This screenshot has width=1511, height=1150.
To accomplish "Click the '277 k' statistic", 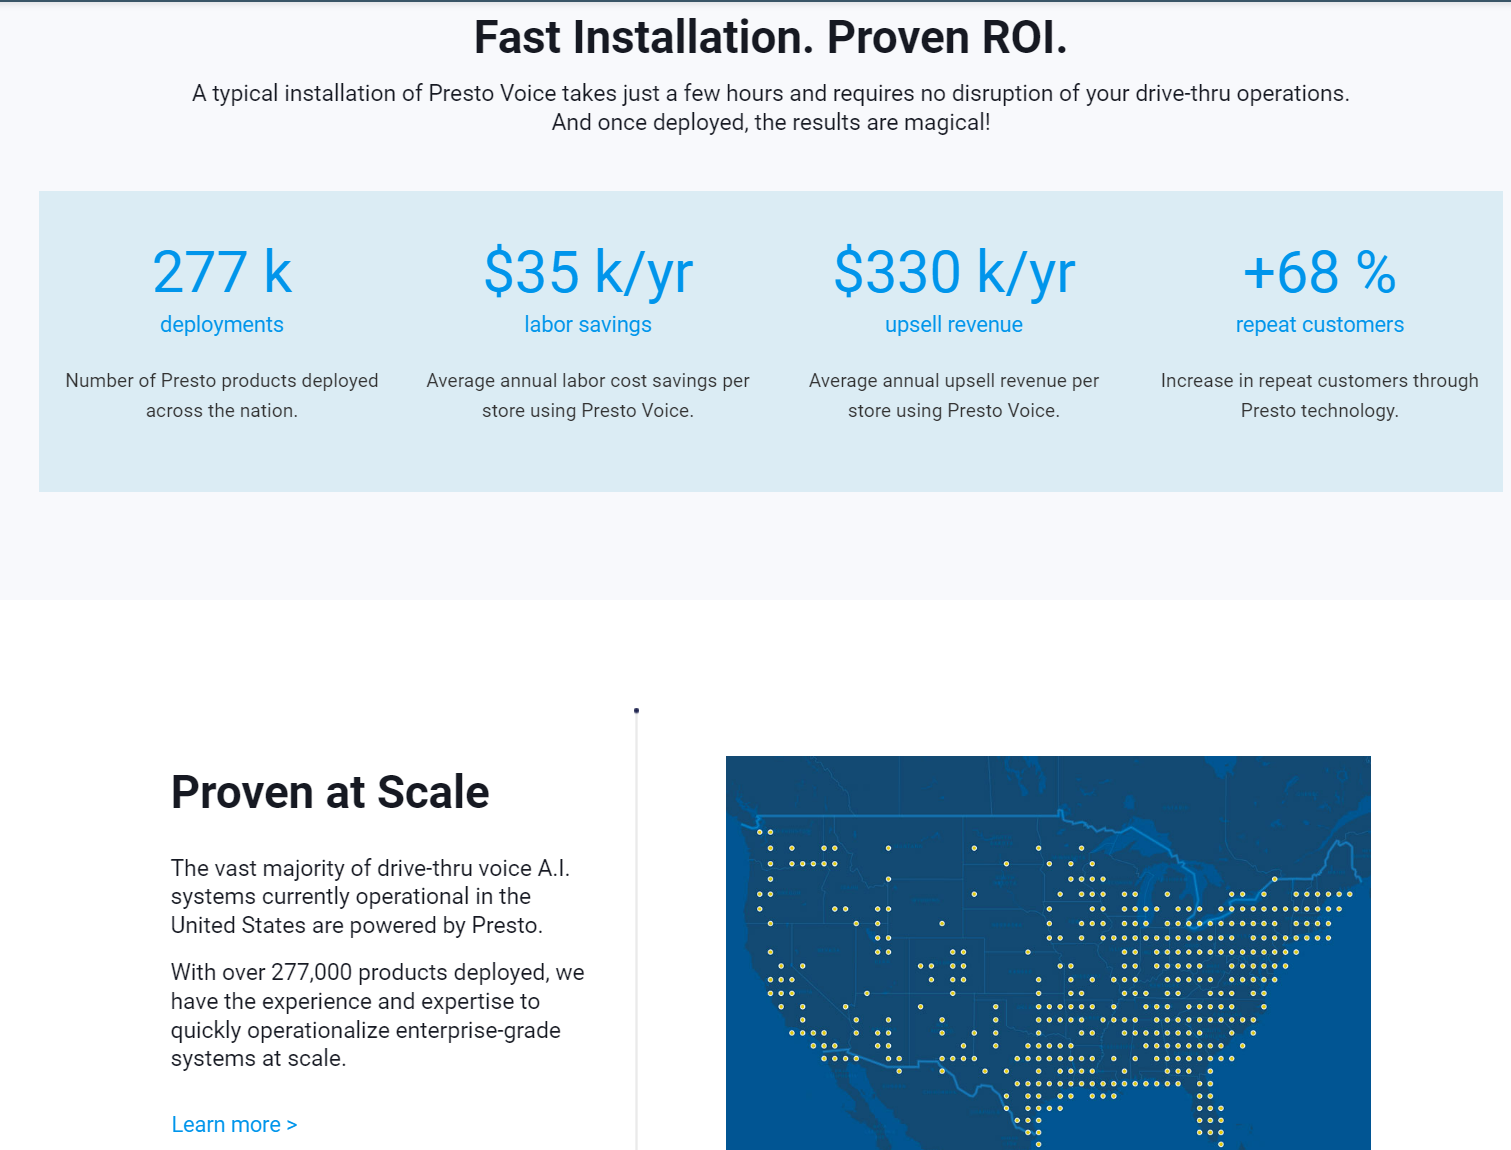I will click(222, 272).
